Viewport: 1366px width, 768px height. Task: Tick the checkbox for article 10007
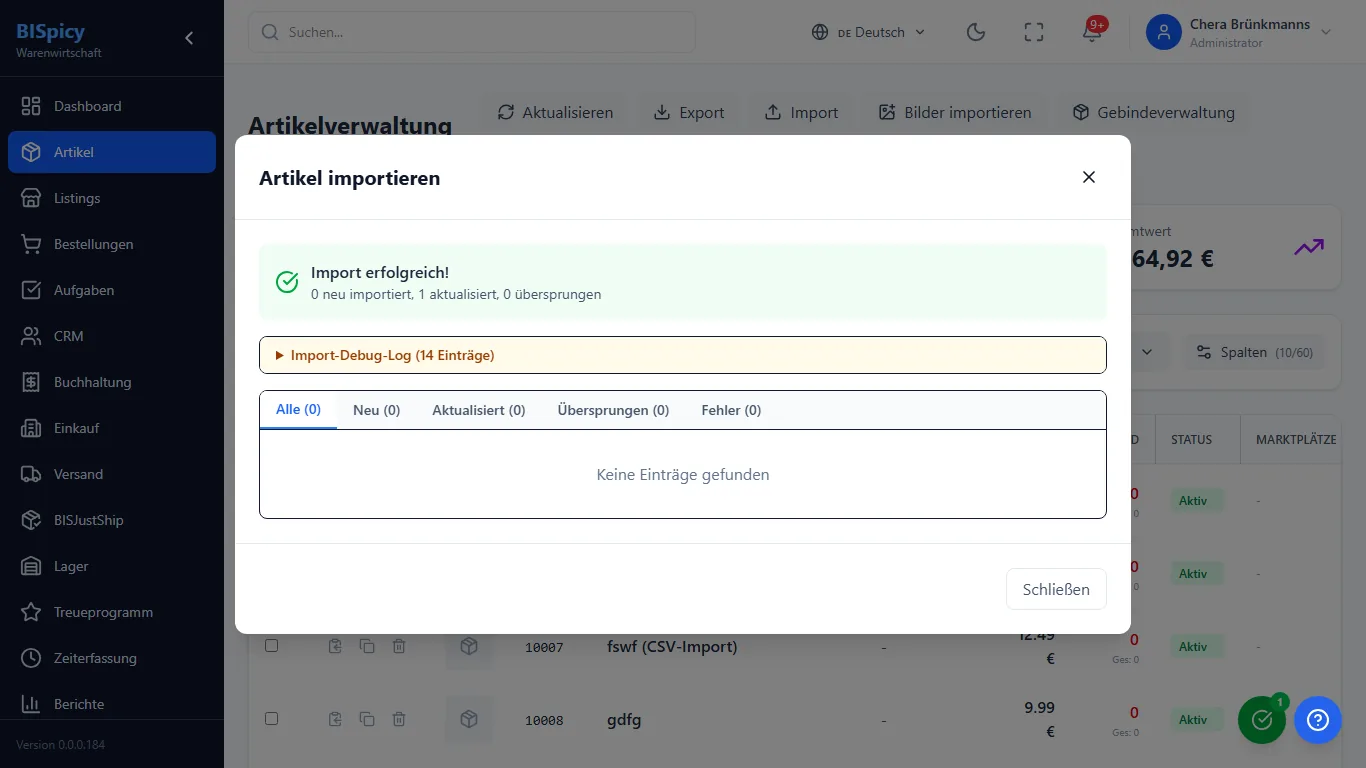271,646
